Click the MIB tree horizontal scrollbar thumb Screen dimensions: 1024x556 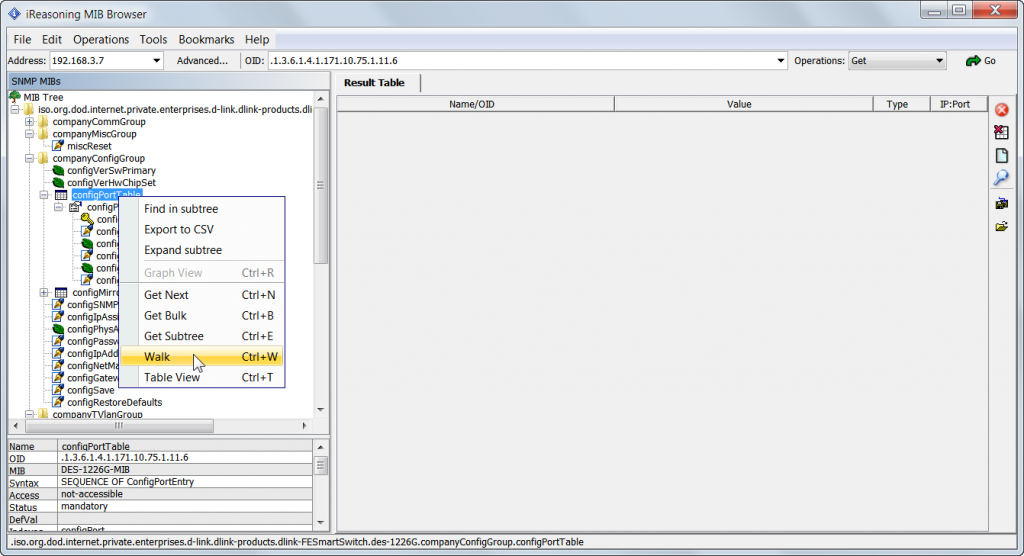coord(119,426)
